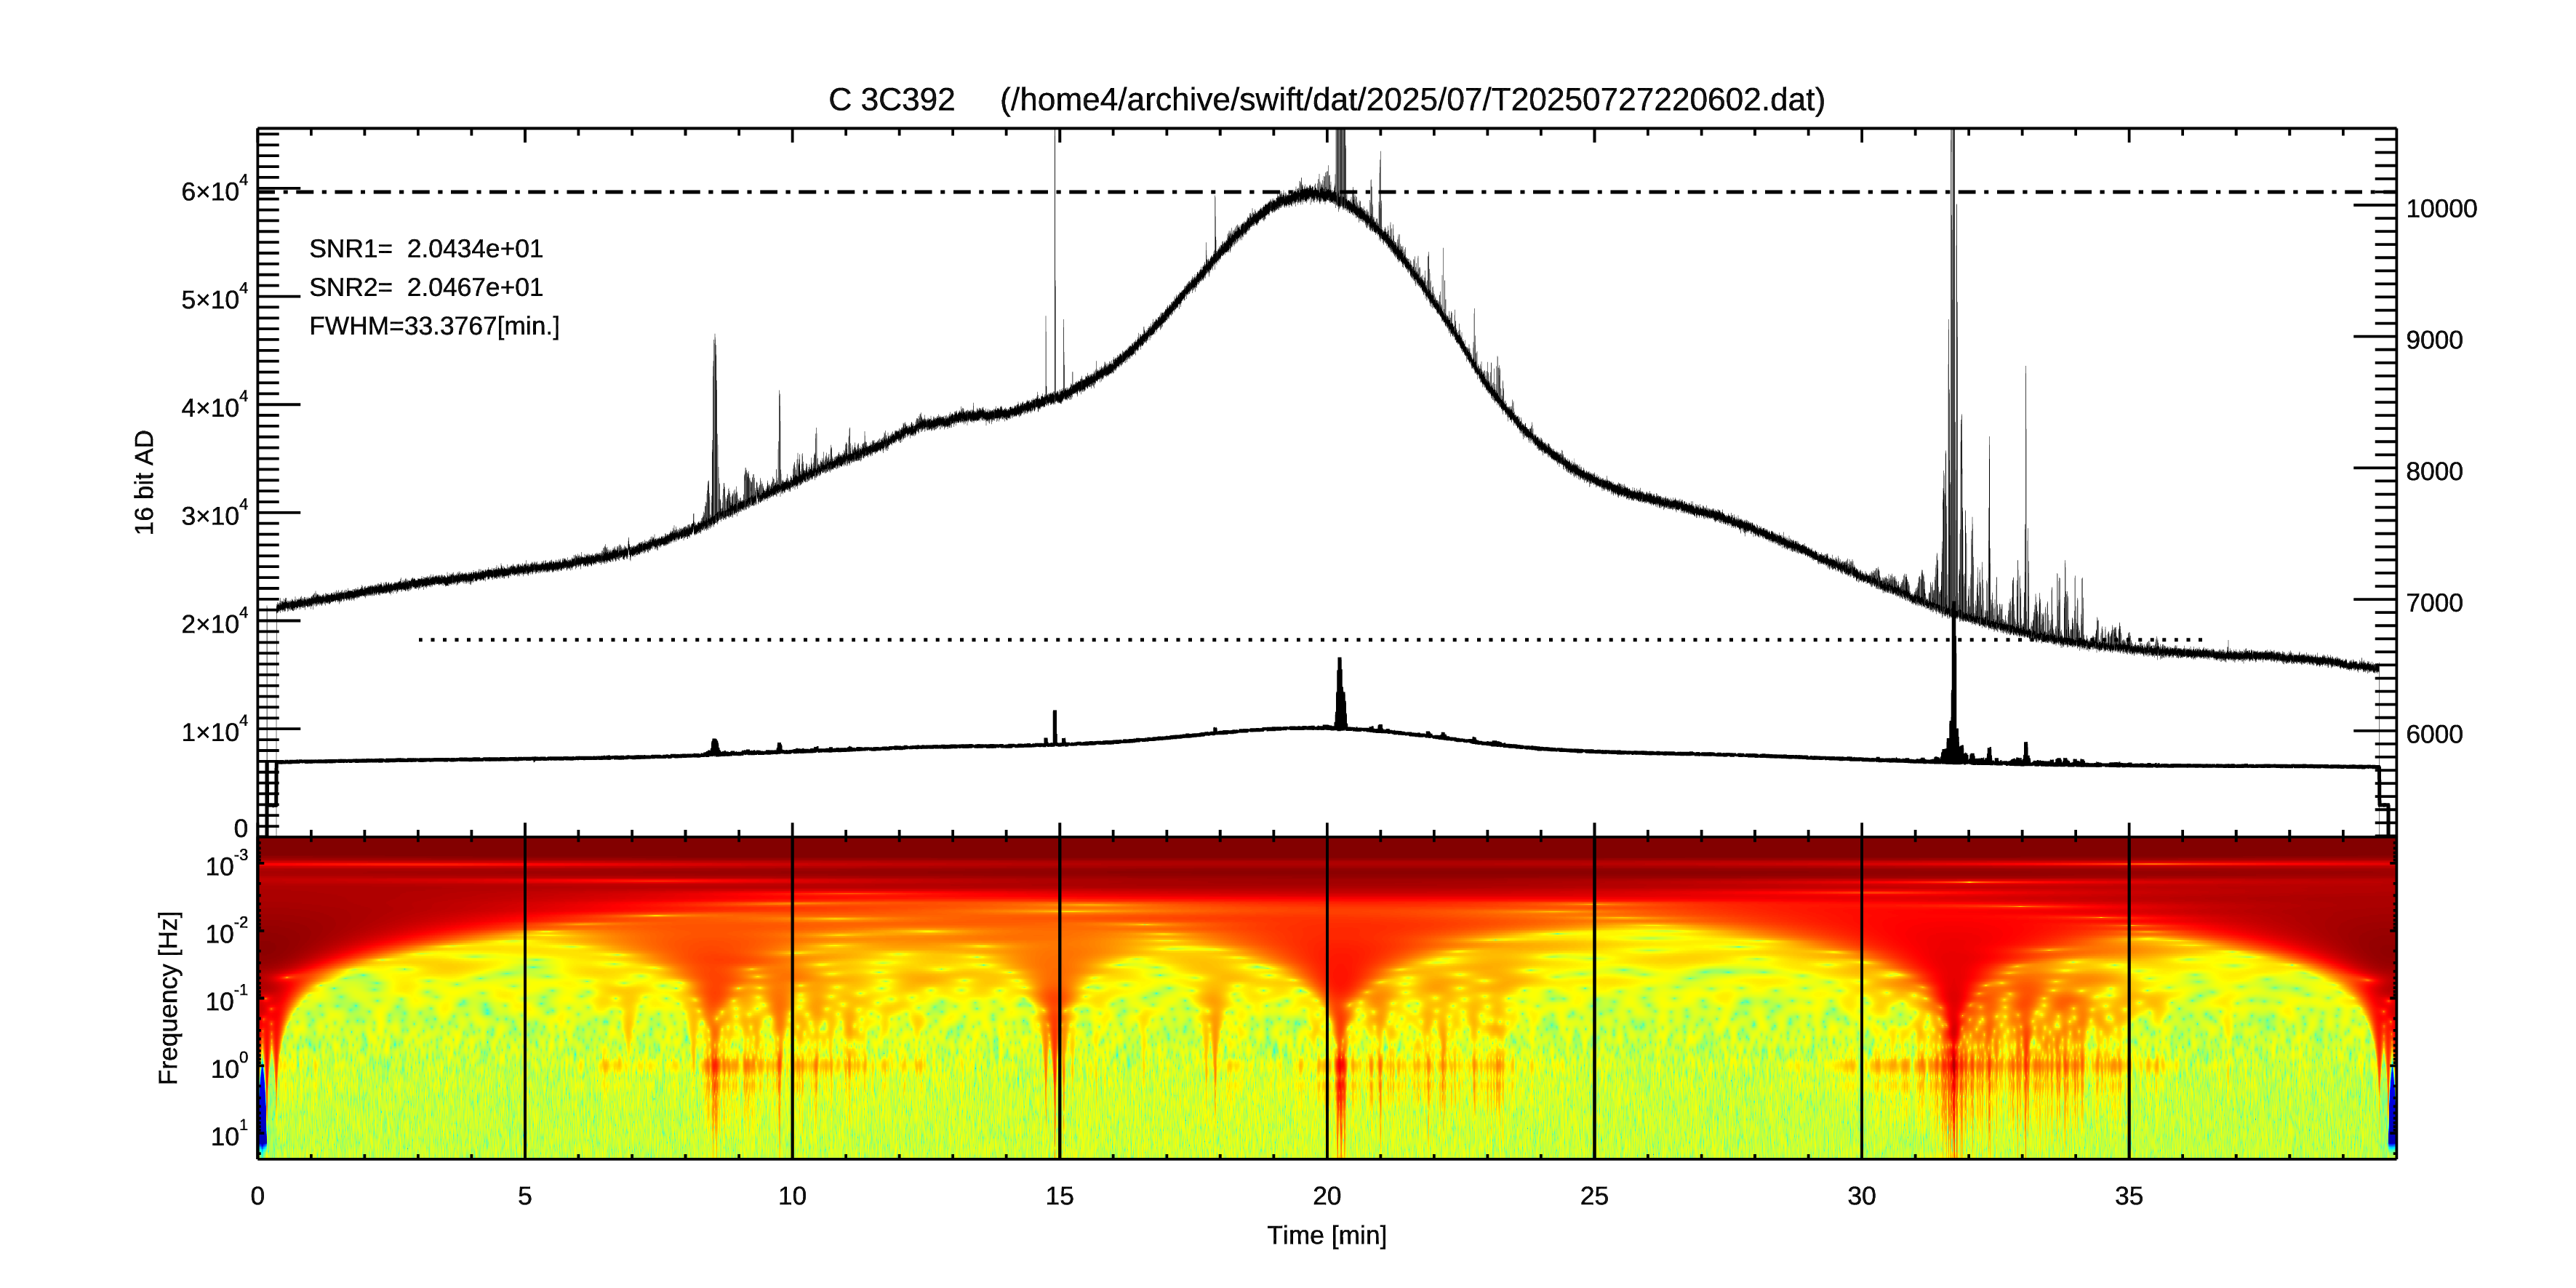This screenshot has height=1288, width=2576.
Task: Click the 9000 right axis tick label
Action: point(2434,340)
